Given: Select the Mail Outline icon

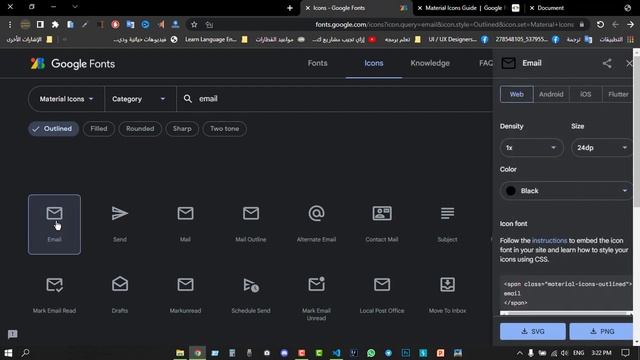Looking at the screenshot, I should 251,213.
